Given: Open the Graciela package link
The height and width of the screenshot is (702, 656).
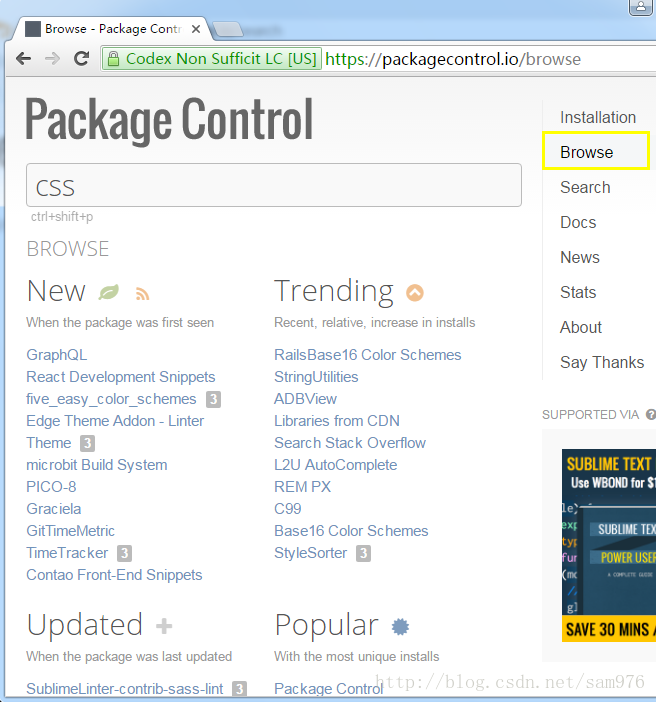Looking at the screenshot, I should [54, 509].
